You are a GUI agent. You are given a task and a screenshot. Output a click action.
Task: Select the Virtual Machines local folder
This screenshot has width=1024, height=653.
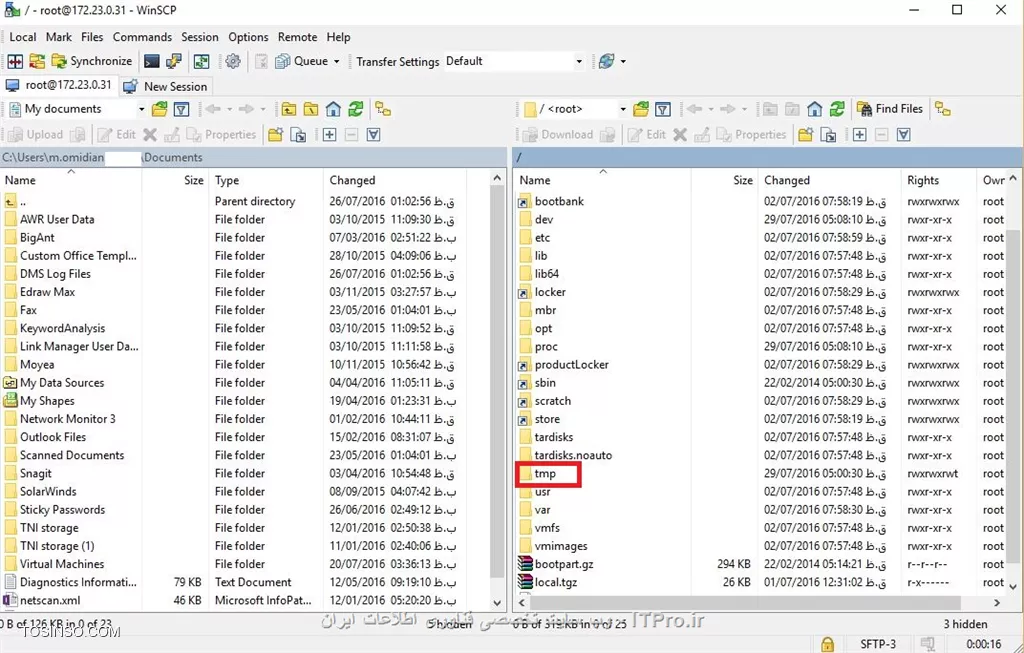point(62,564)
